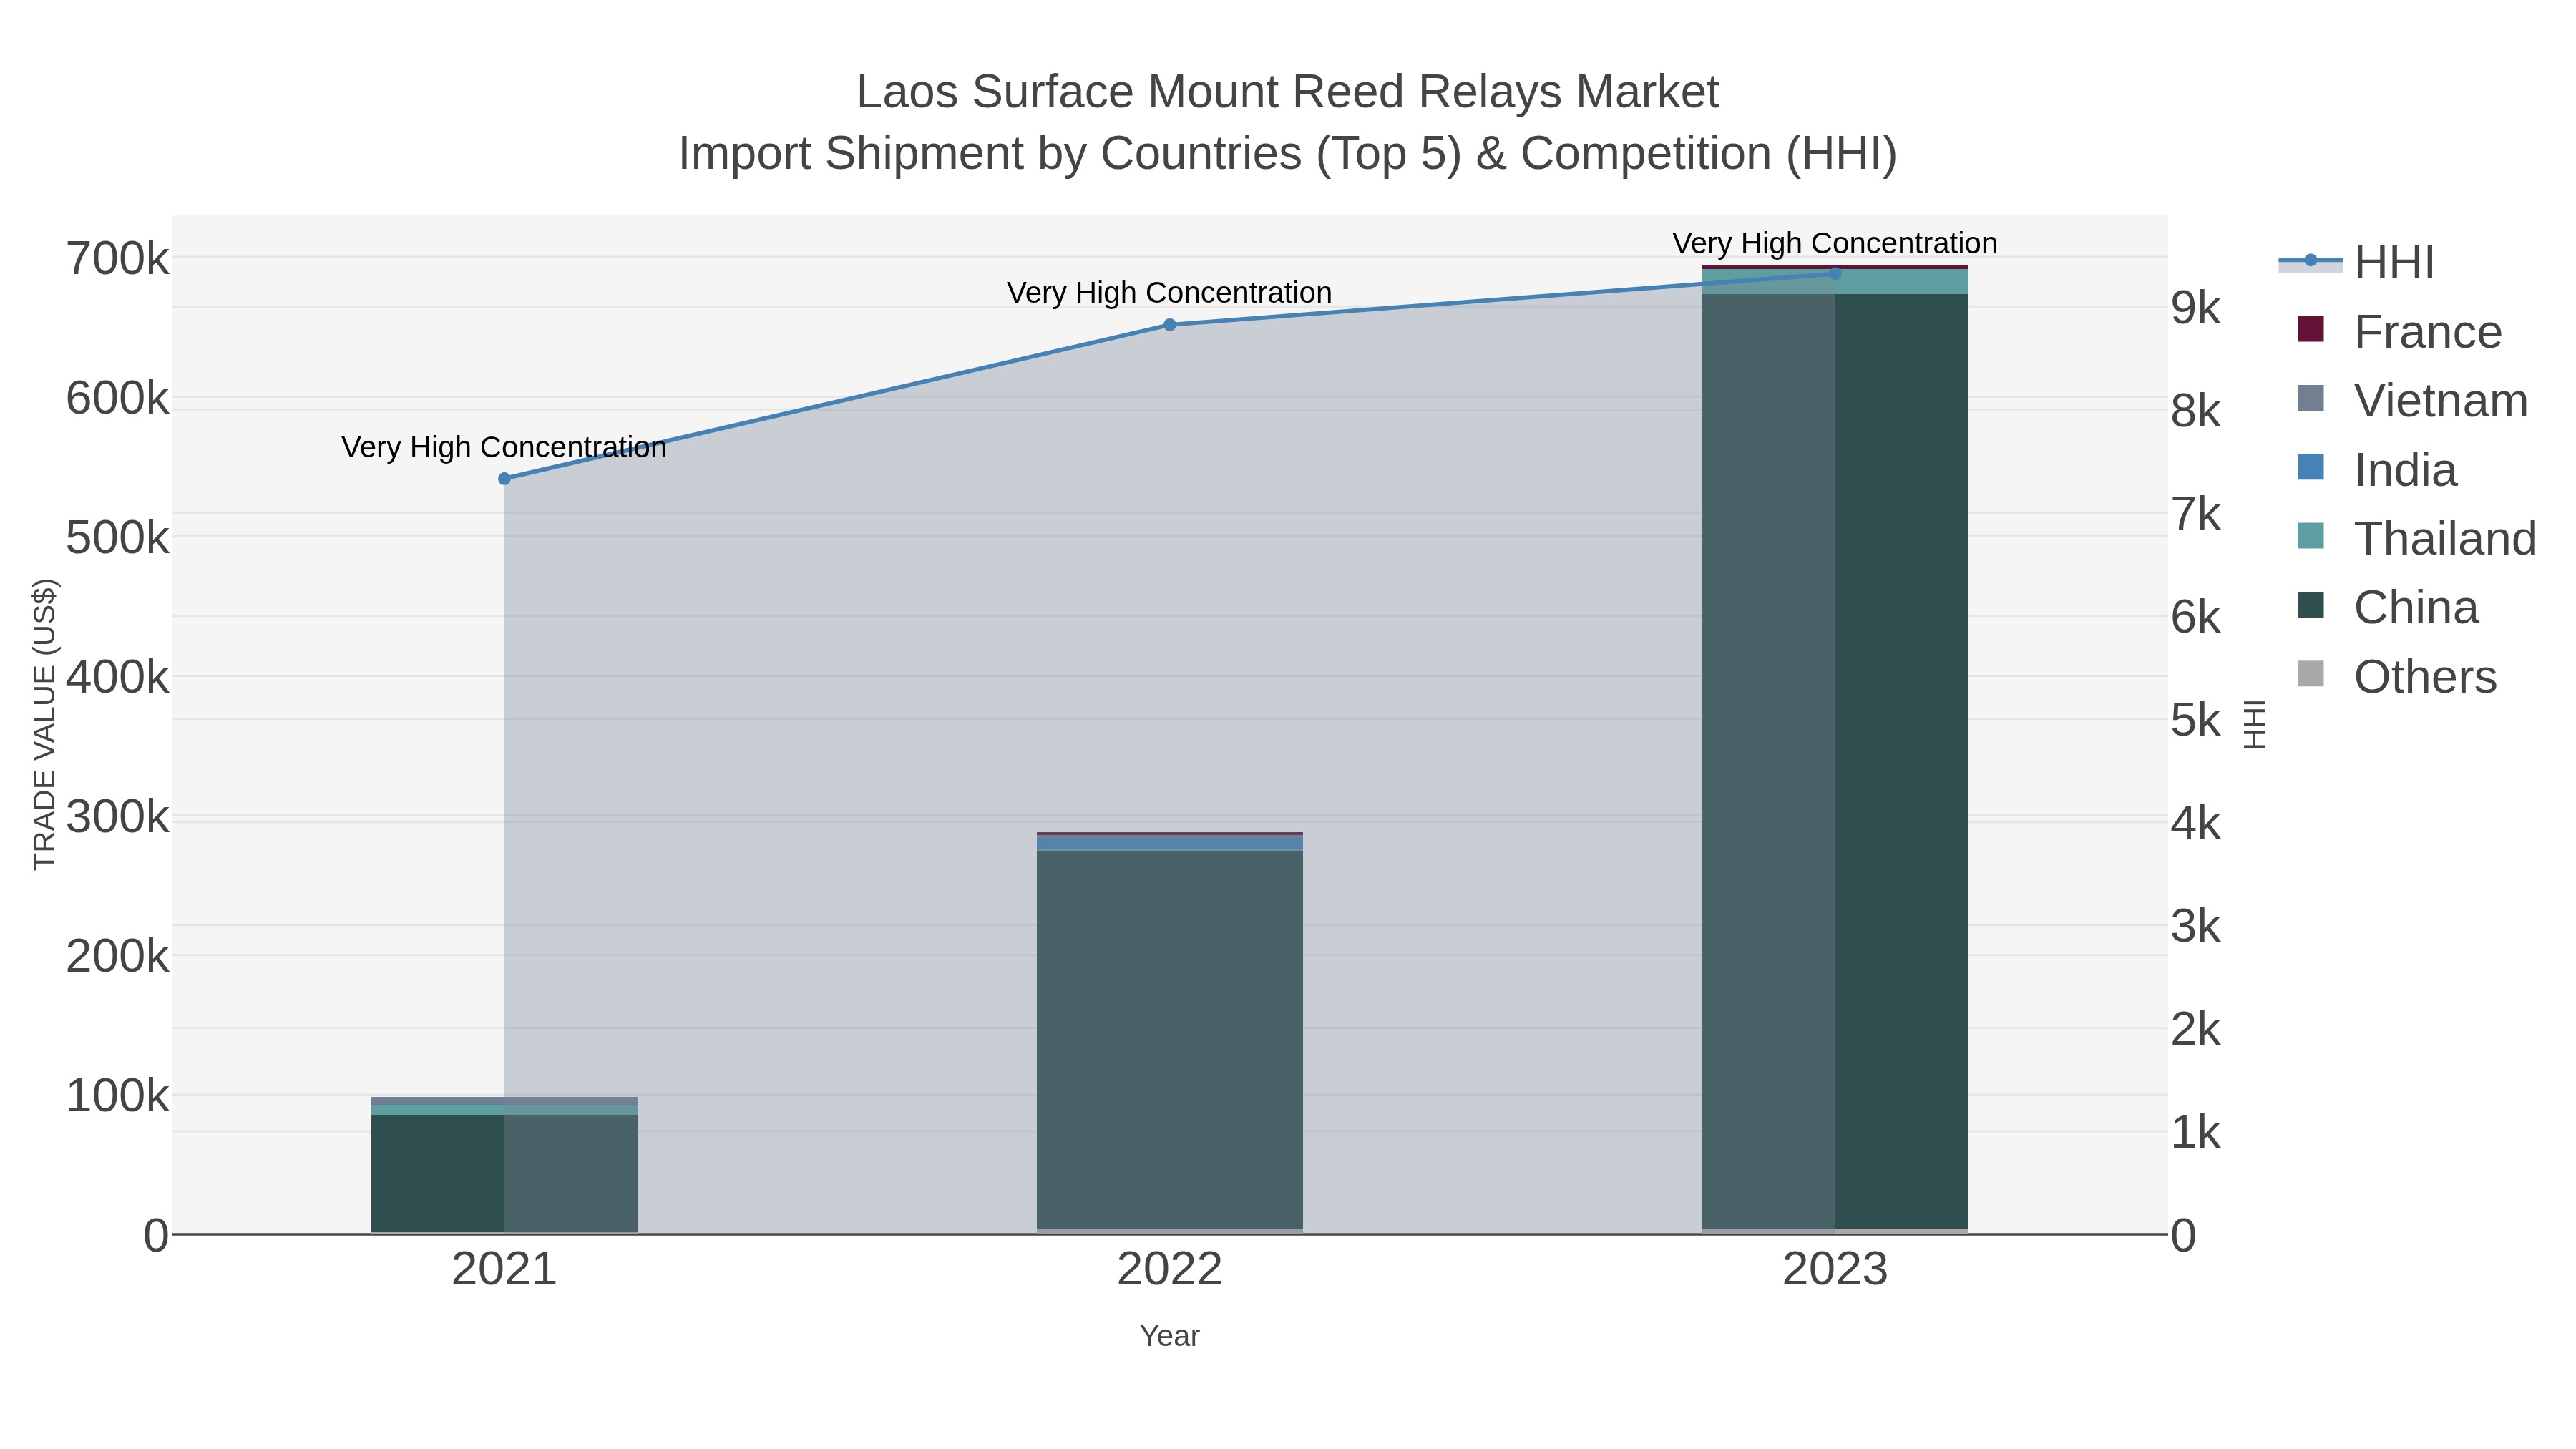
Task: Click the 'Very High Concentration' annotation above 2023
Action: (x=1835, y=244)
